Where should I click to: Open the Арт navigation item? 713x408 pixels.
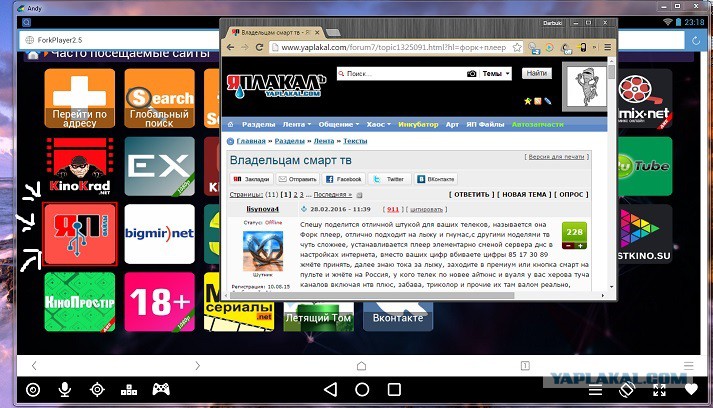452,124
